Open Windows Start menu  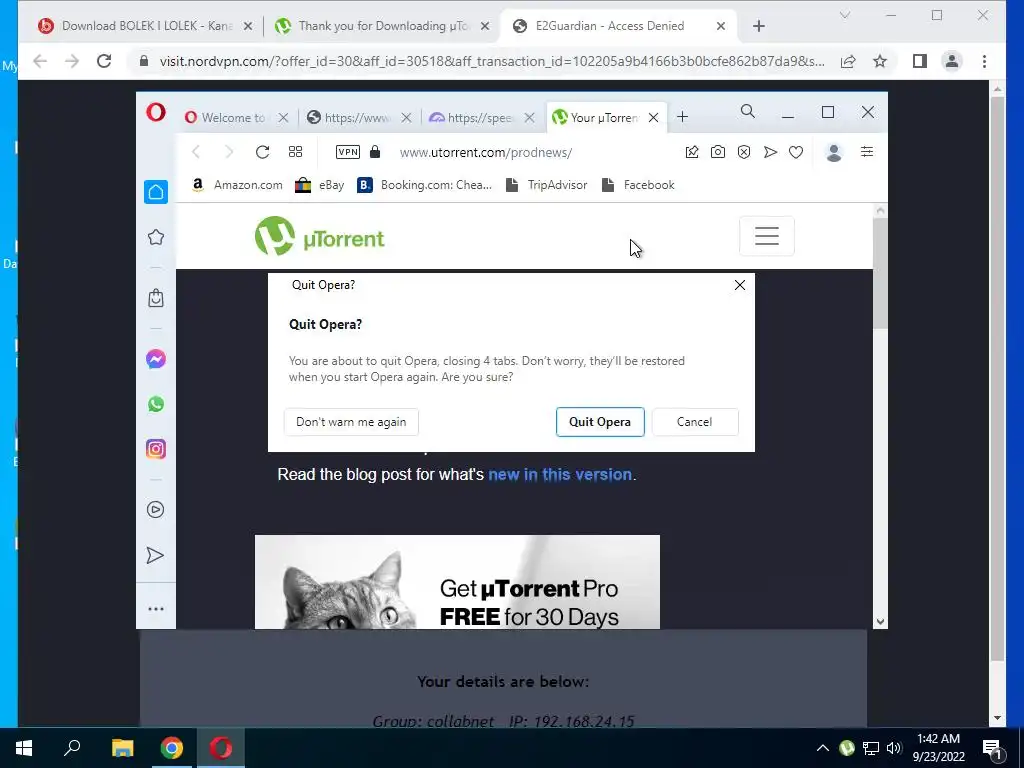(24, 748)
